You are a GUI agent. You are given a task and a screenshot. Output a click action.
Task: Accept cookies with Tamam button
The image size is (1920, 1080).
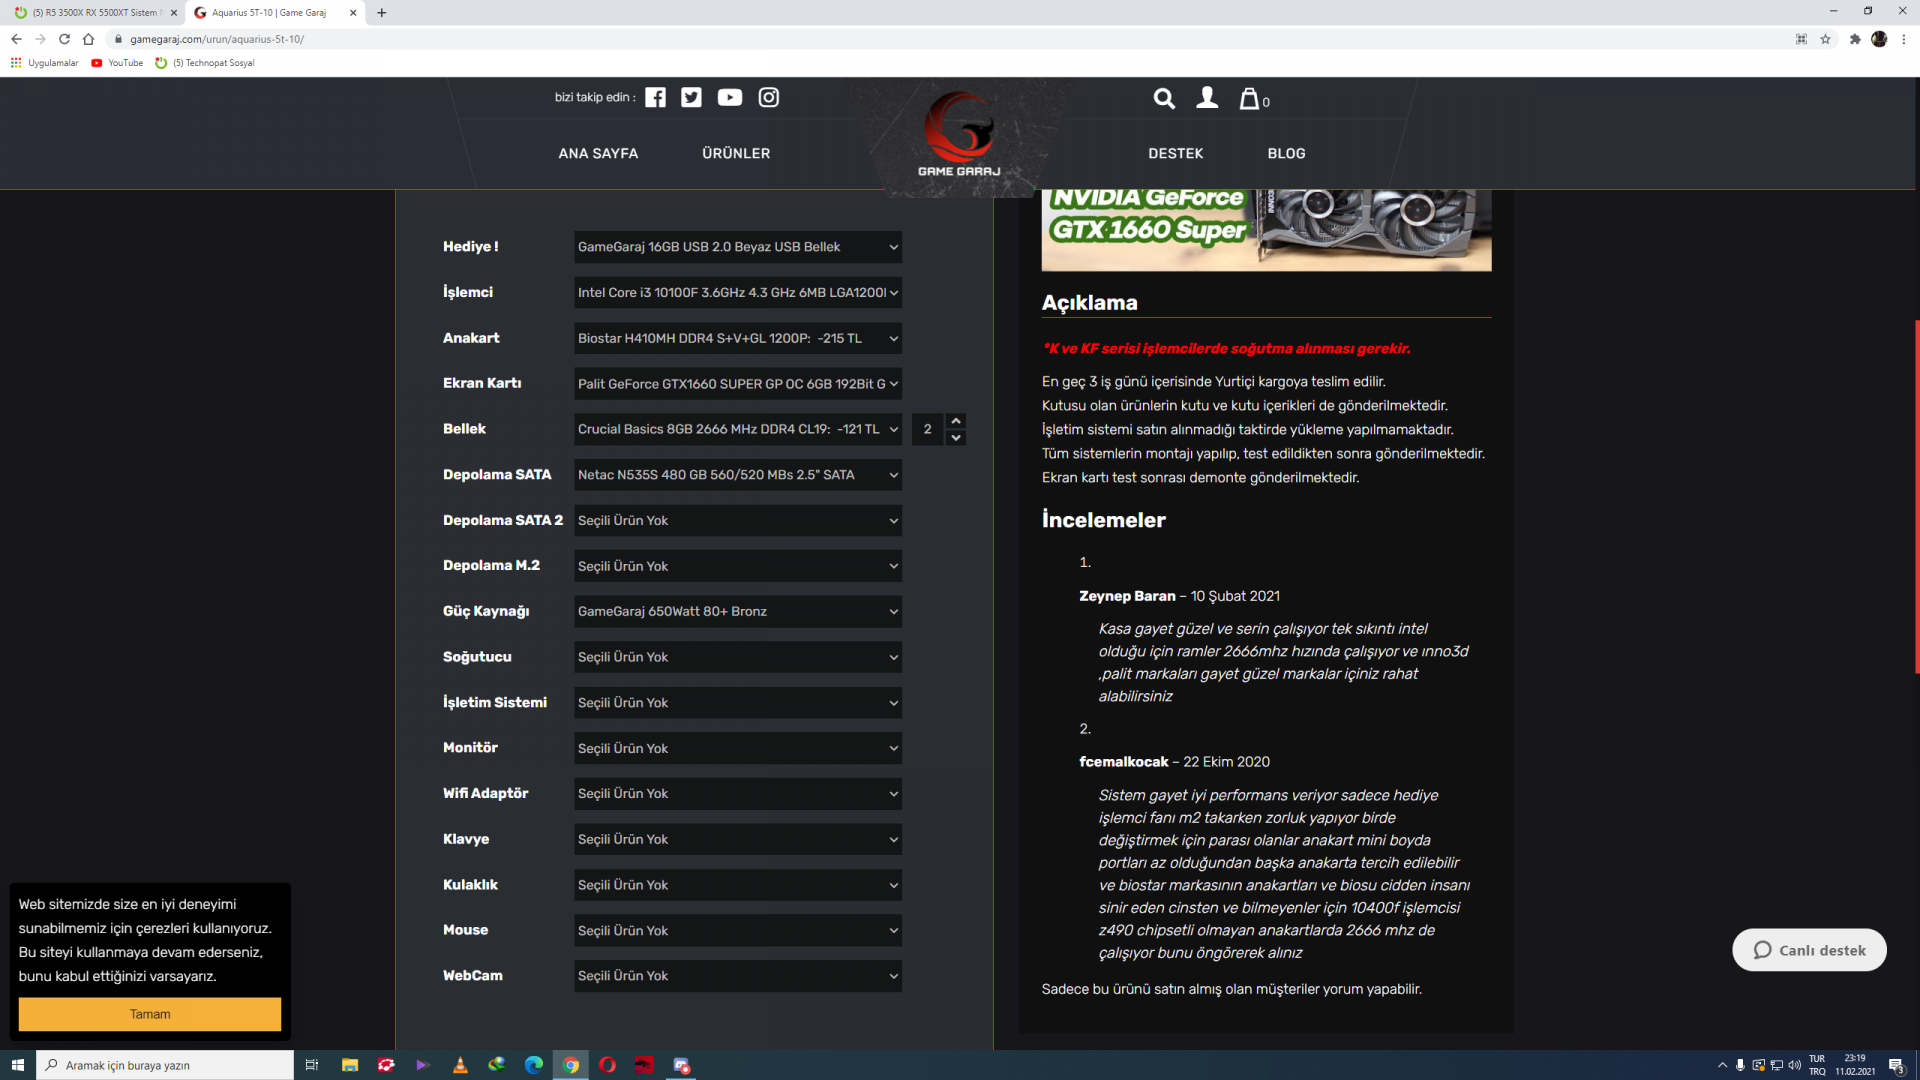(x=150, y=1014)
